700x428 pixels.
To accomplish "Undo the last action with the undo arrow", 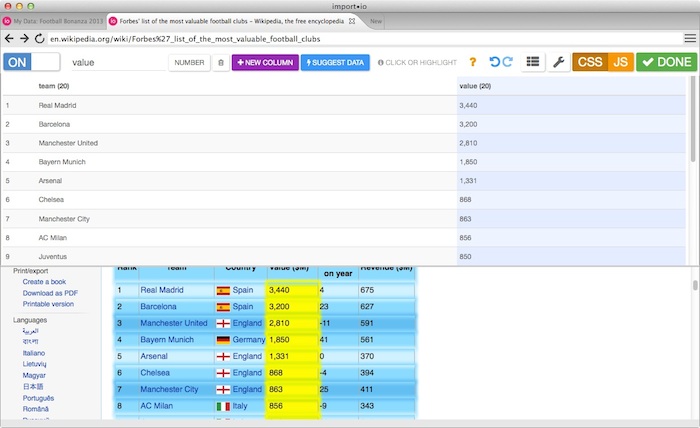I will click(x=494, y=62).
